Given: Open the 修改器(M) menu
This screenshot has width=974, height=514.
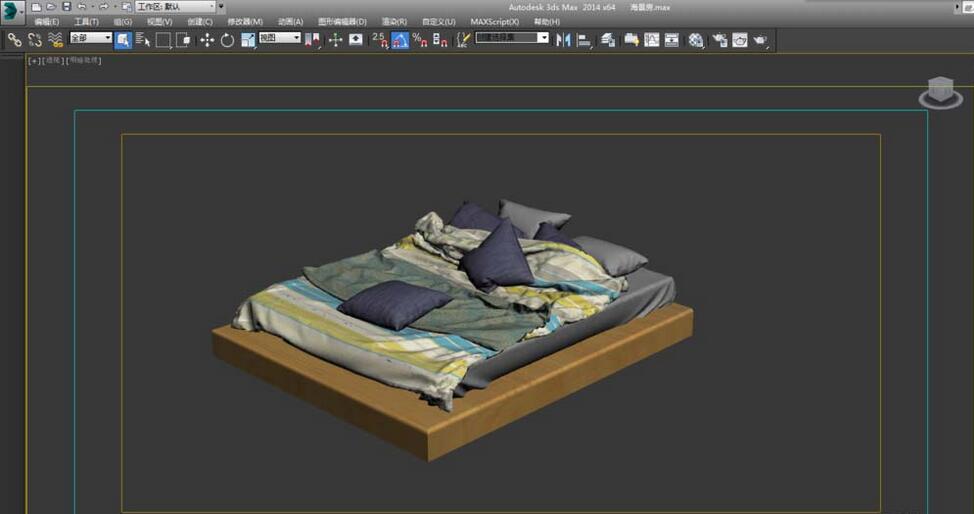Looking at the screenshot, I should coord(245,21).
